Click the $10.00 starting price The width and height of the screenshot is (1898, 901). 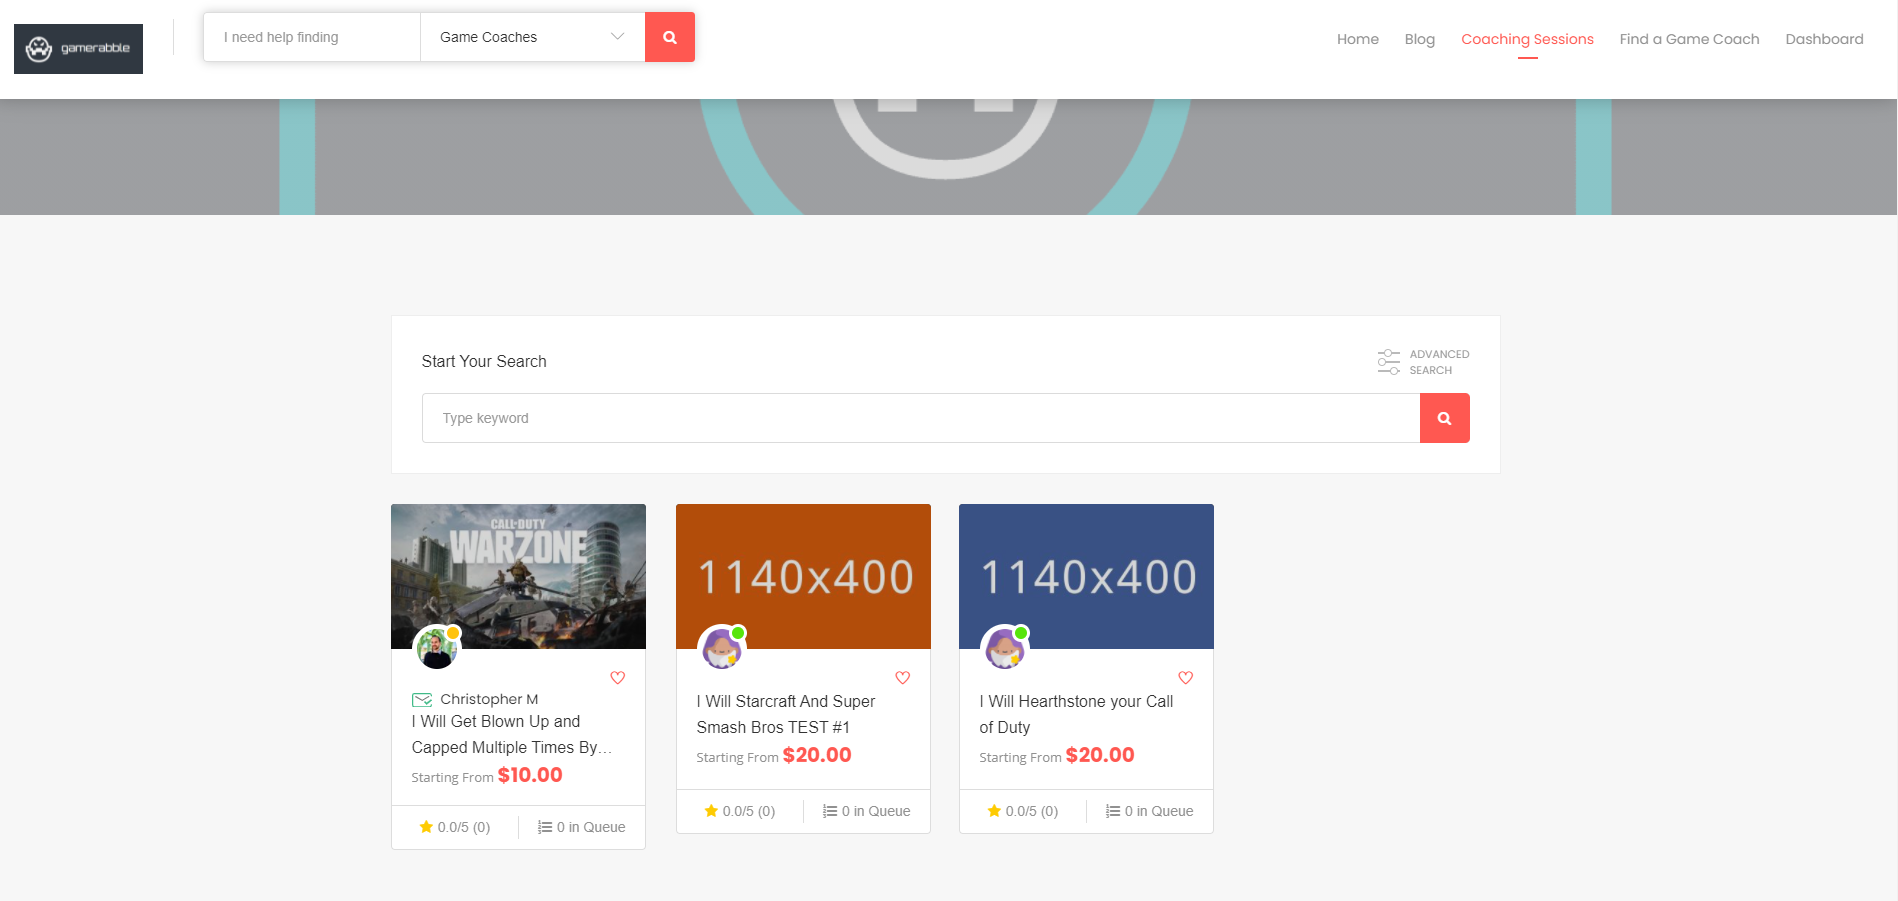[x=530, y=775]
